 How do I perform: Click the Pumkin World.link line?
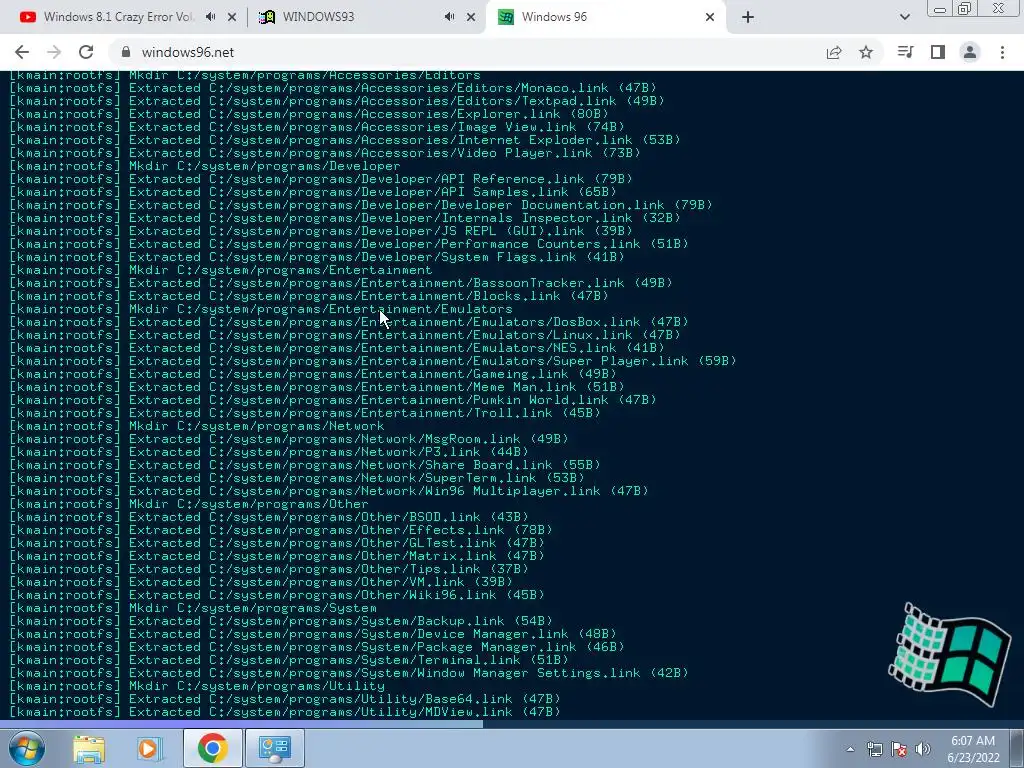point(333,400)
